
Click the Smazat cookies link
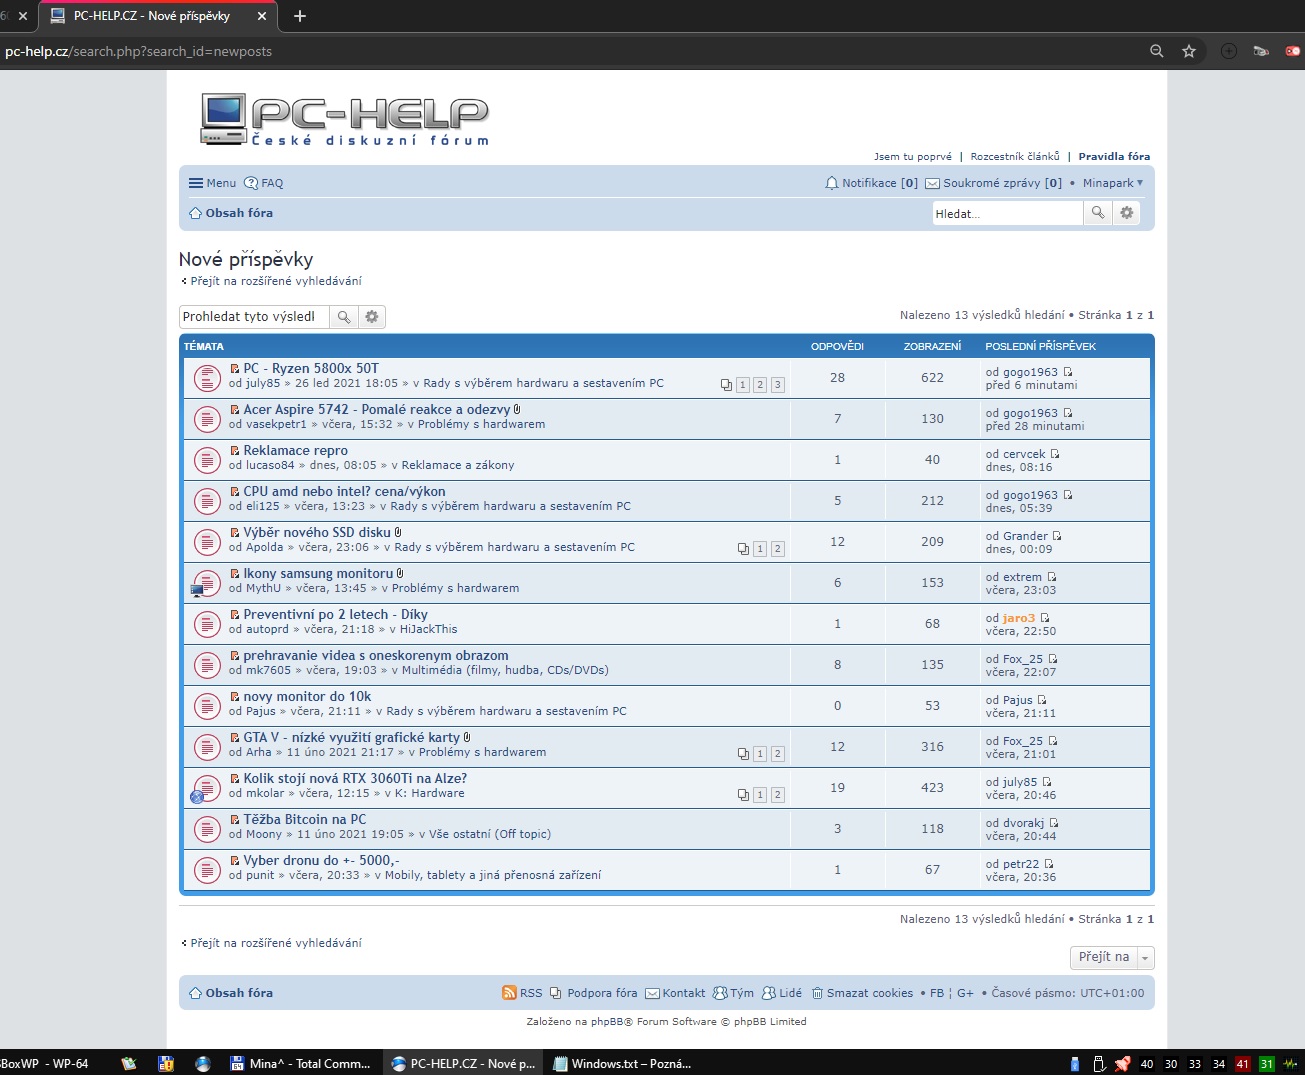[869, 993]
